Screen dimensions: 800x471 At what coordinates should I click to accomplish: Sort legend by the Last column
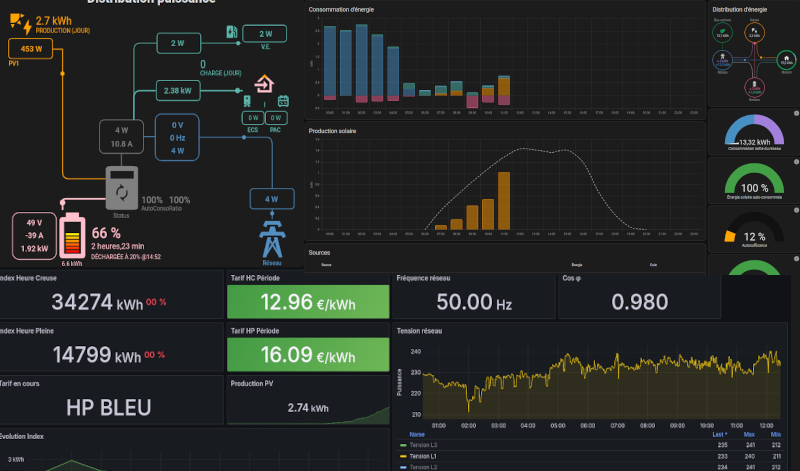pyautogui.click(x=720, y=435)
